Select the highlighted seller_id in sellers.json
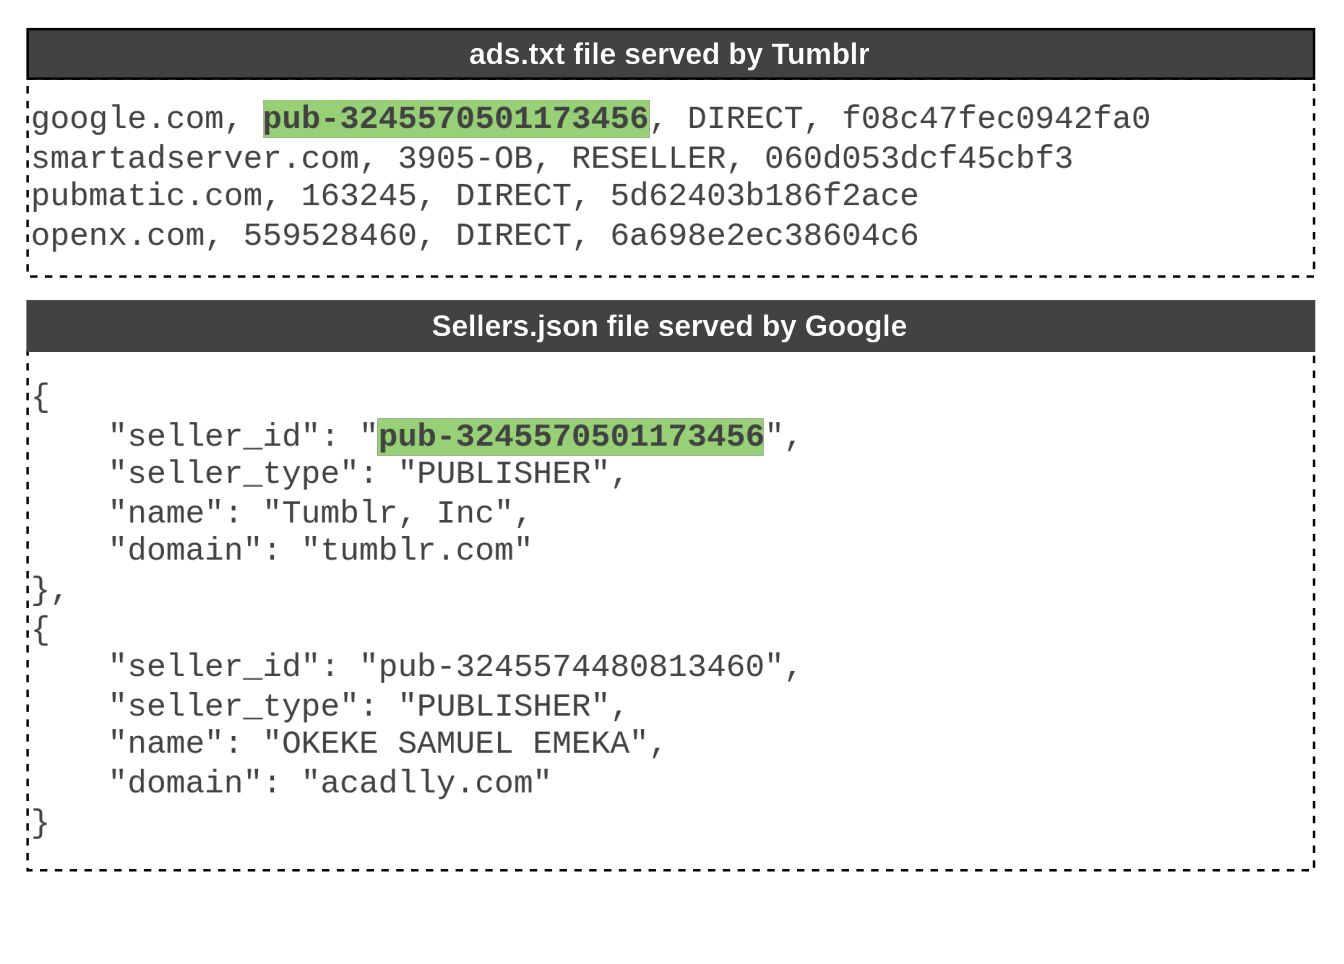Viewport: 1344px width, 964px height. click(571, 437)
